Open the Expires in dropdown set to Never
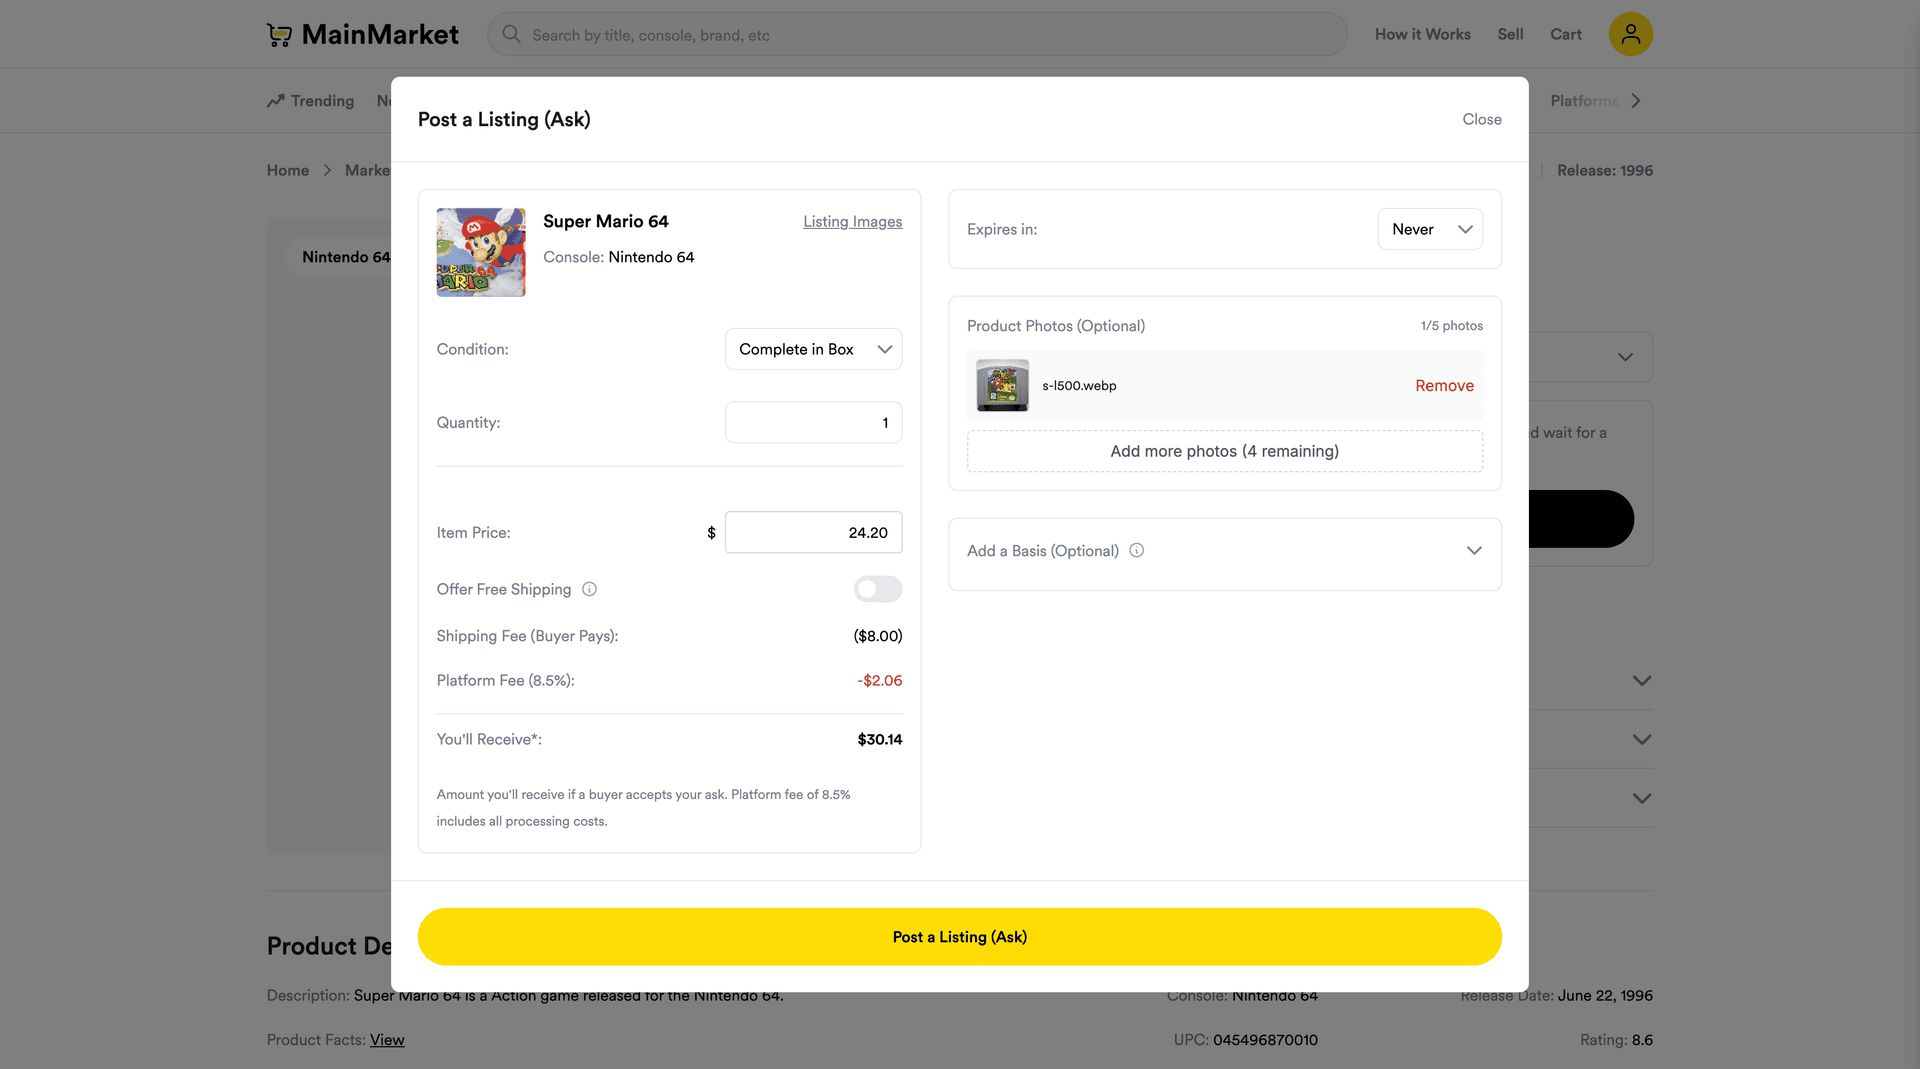 pyautogui.click(x=1430, y=229)
